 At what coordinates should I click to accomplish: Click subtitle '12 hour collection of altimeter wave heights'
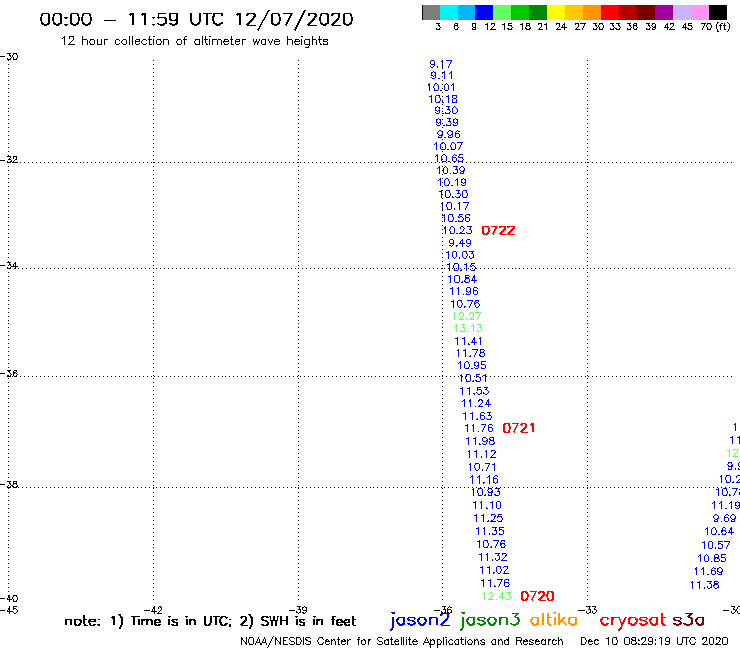[x=194, y=41]
